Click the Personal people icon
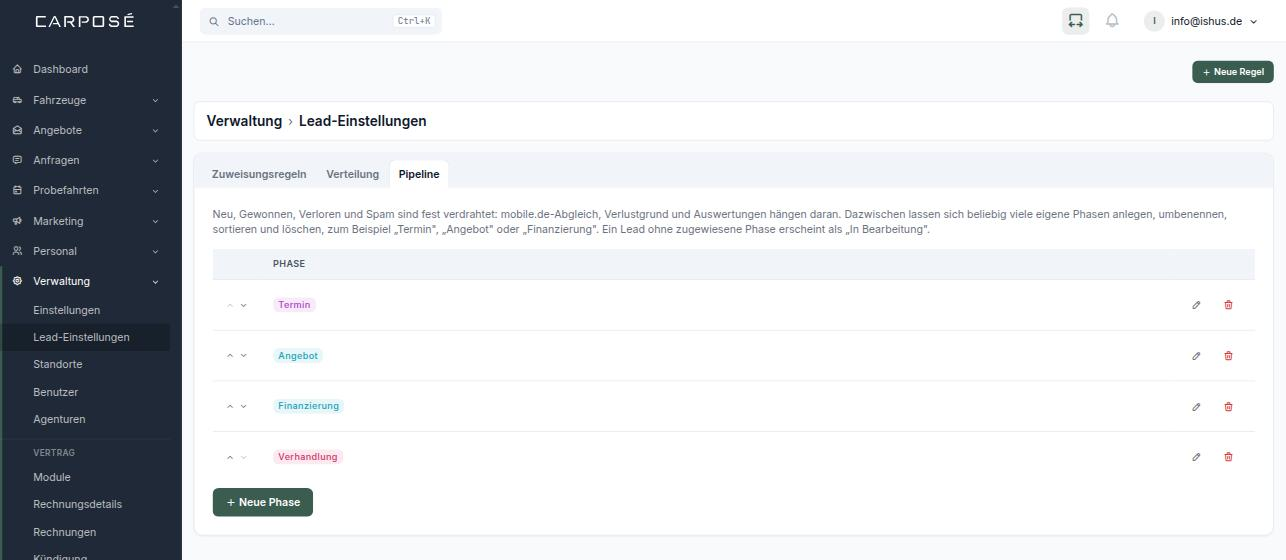Viewport: 1286px width, 560px height. pos(17,251)
